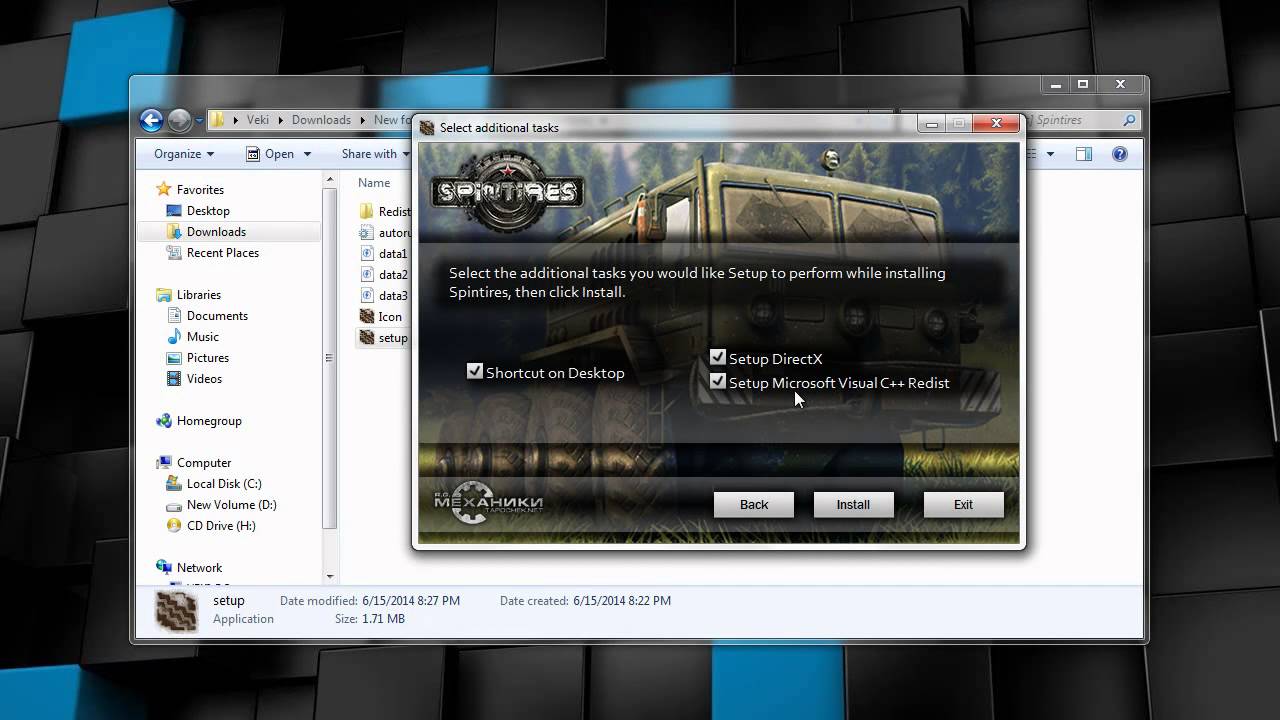Click the Date created value 6/15/2014 8:22 PM
This screenshot has height=720, width=1280.
click(622, 601)
